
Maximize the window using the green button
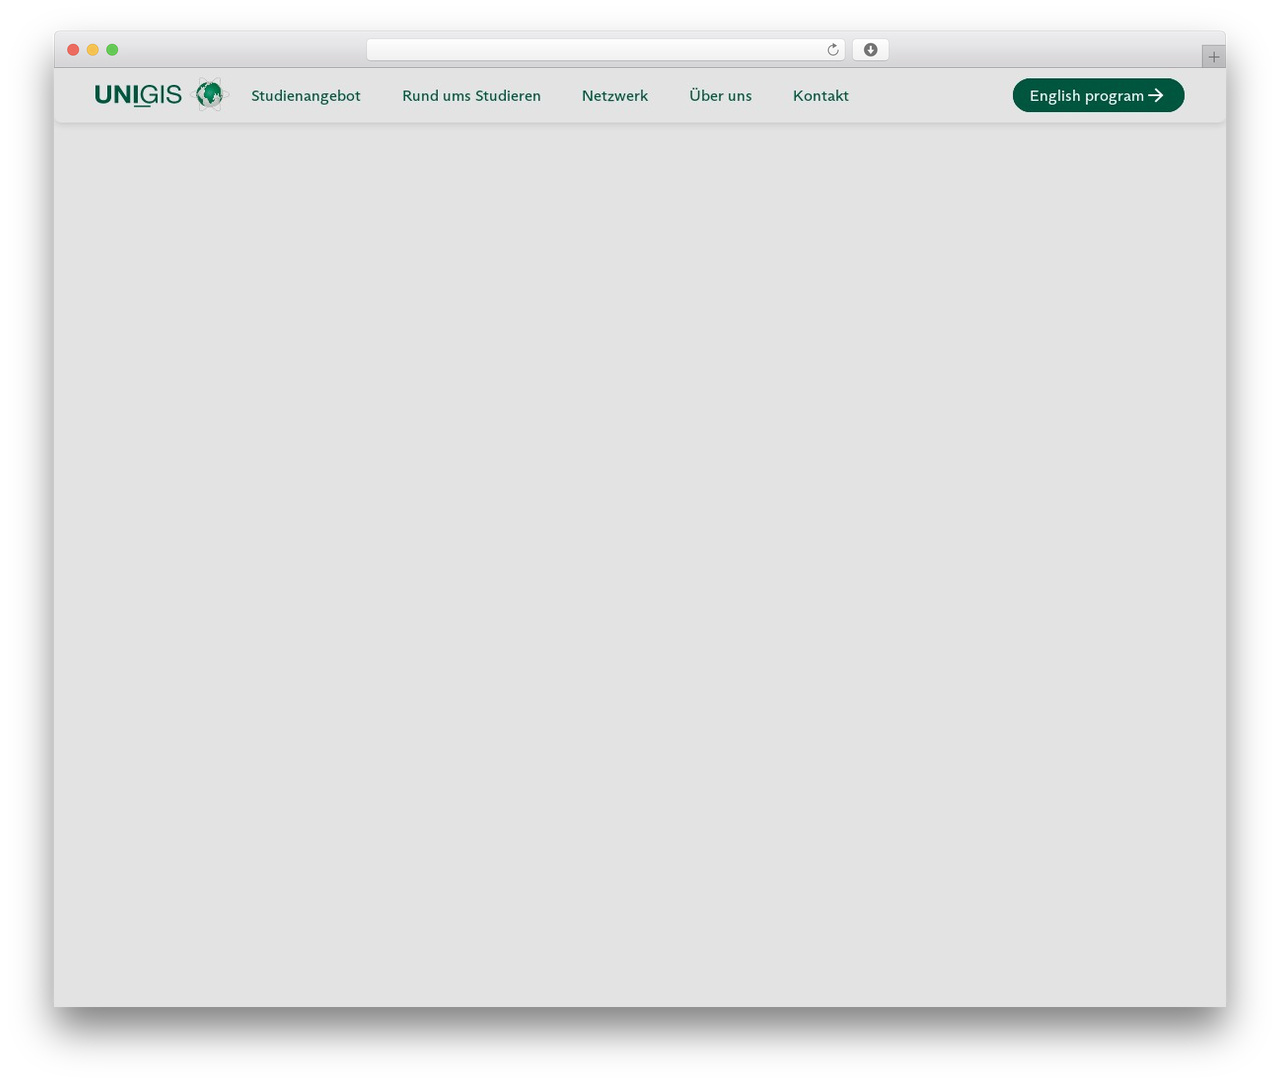(112, 50)
